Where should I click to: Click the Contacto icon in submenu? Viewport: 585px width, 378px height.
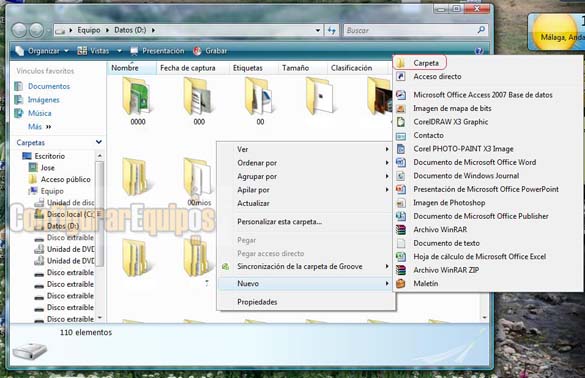(401, 136)
